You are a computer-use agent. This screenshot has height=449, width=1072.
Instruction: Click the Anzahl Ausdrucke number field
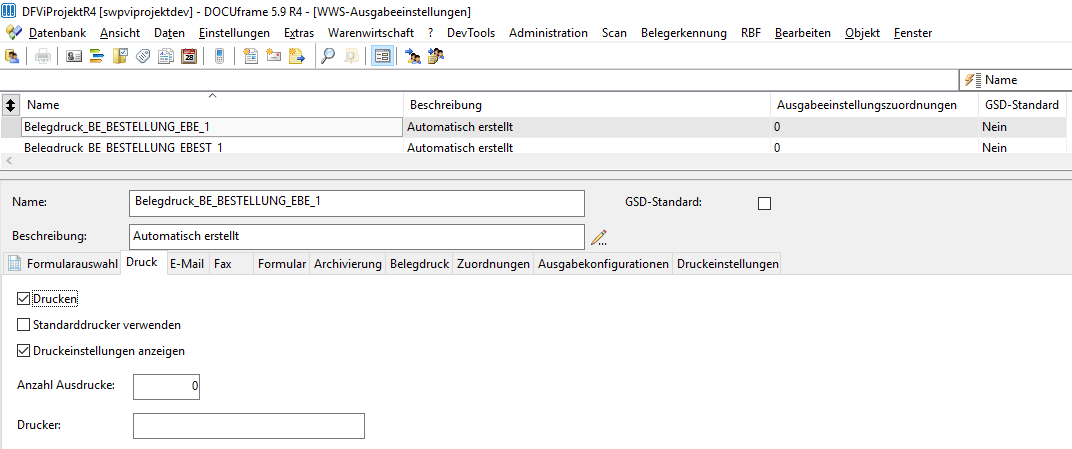tap(167, 387)
